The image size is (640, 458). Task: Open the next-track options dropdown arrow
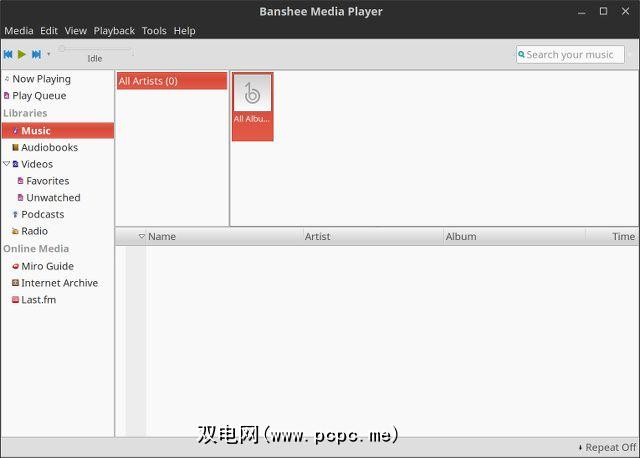point(49,54)
